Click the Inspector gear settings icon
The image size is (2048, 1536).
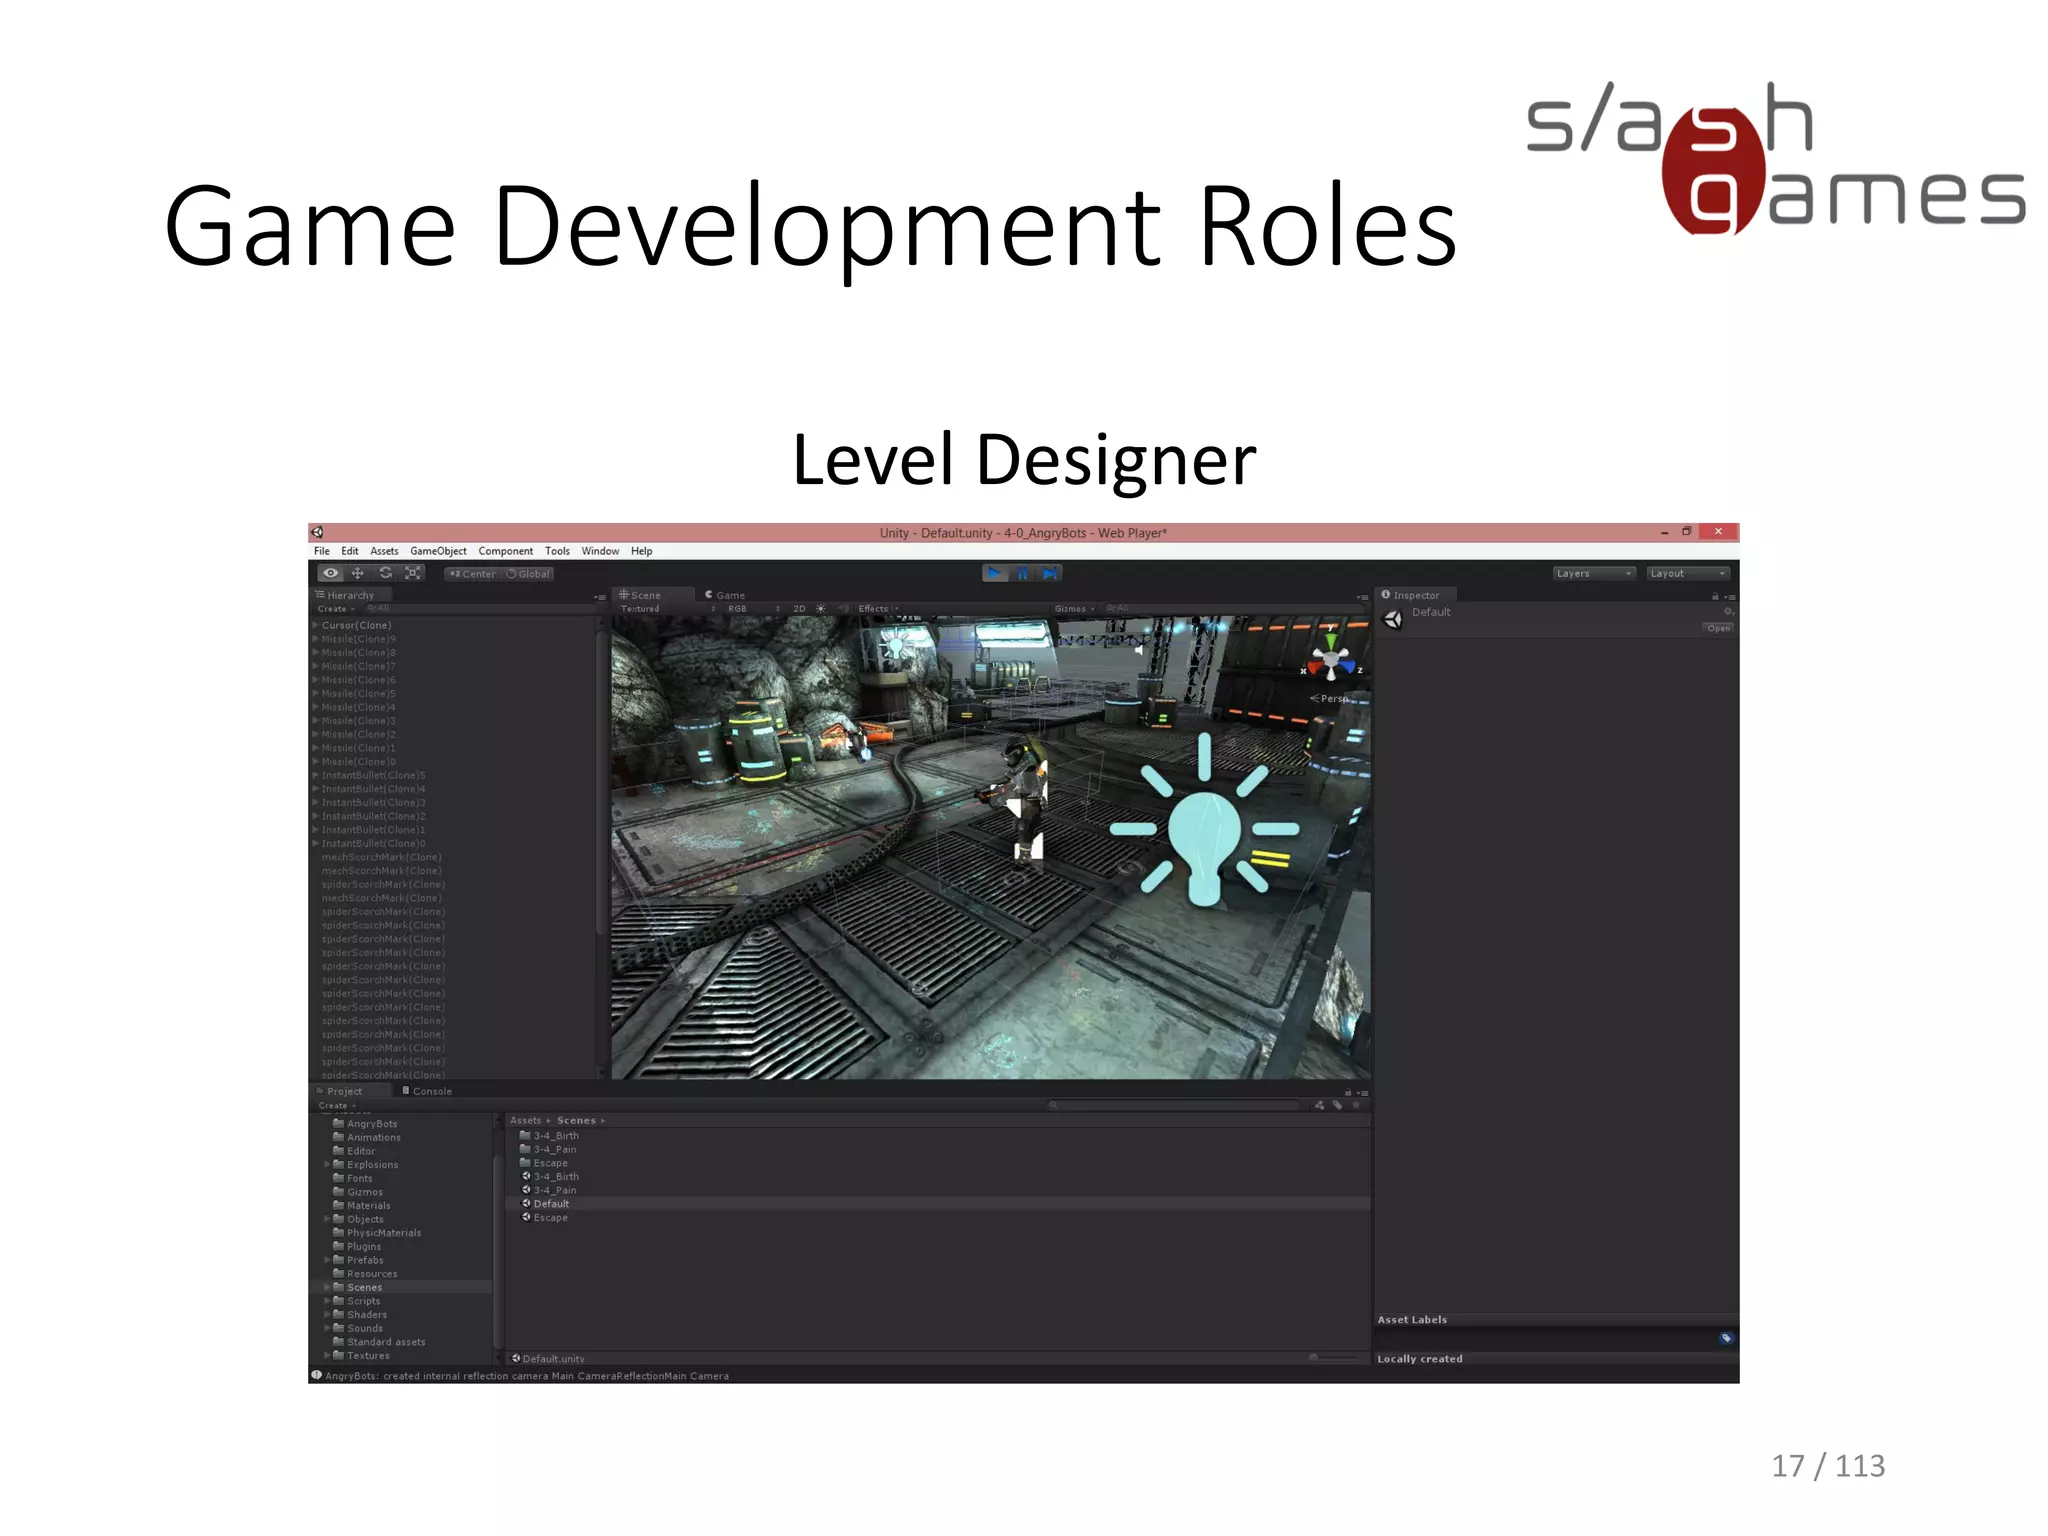1728,612
